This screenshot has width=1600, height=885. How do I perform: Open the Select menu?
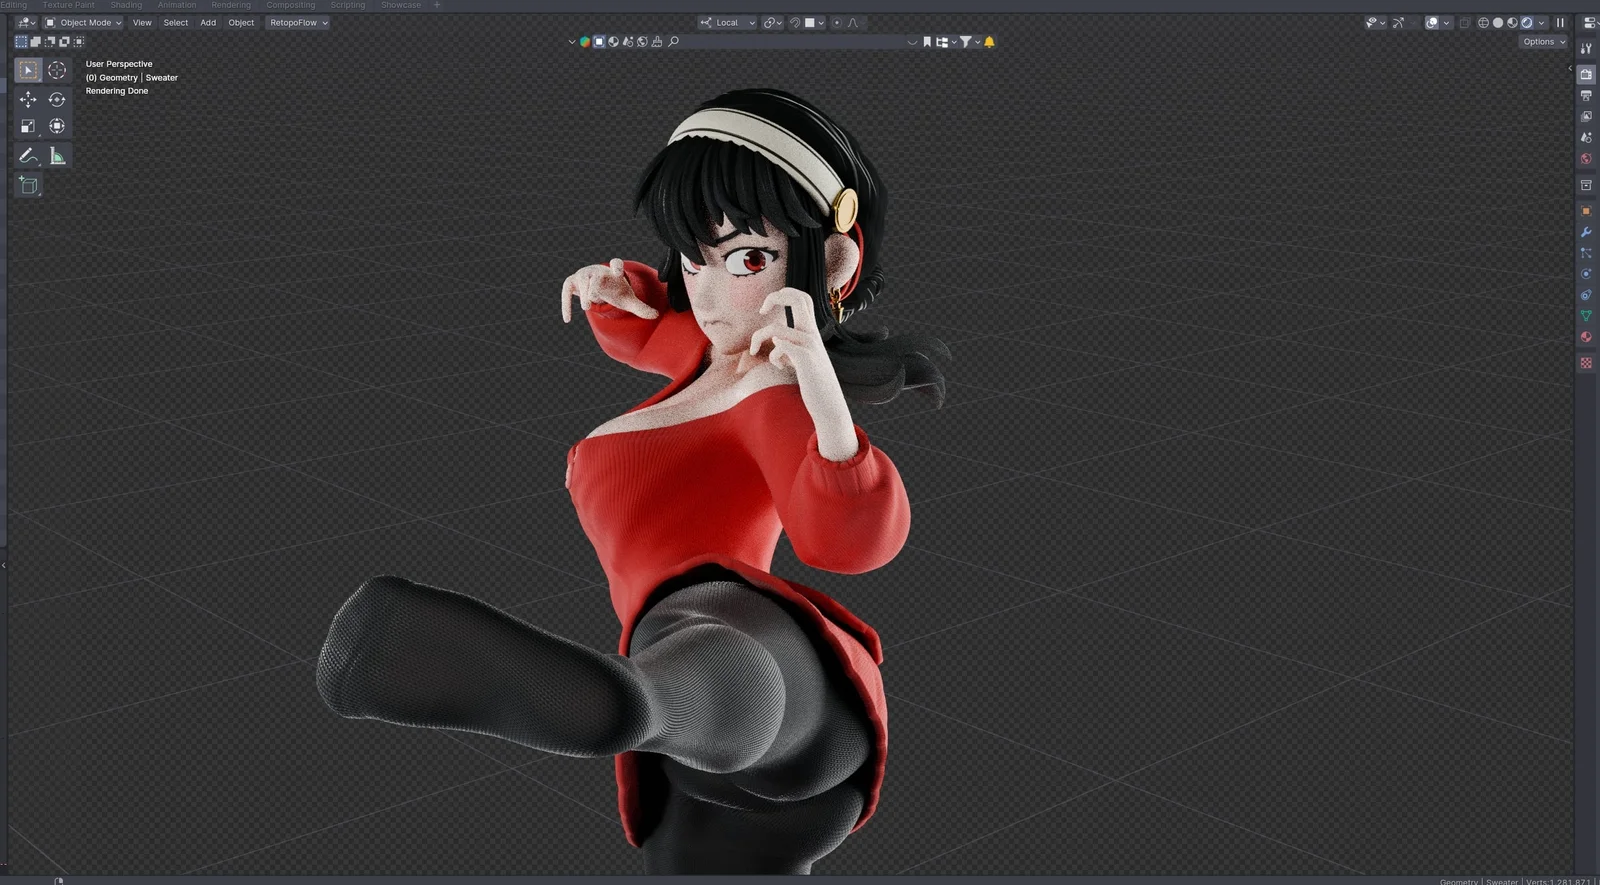click(x=175, y=22)
